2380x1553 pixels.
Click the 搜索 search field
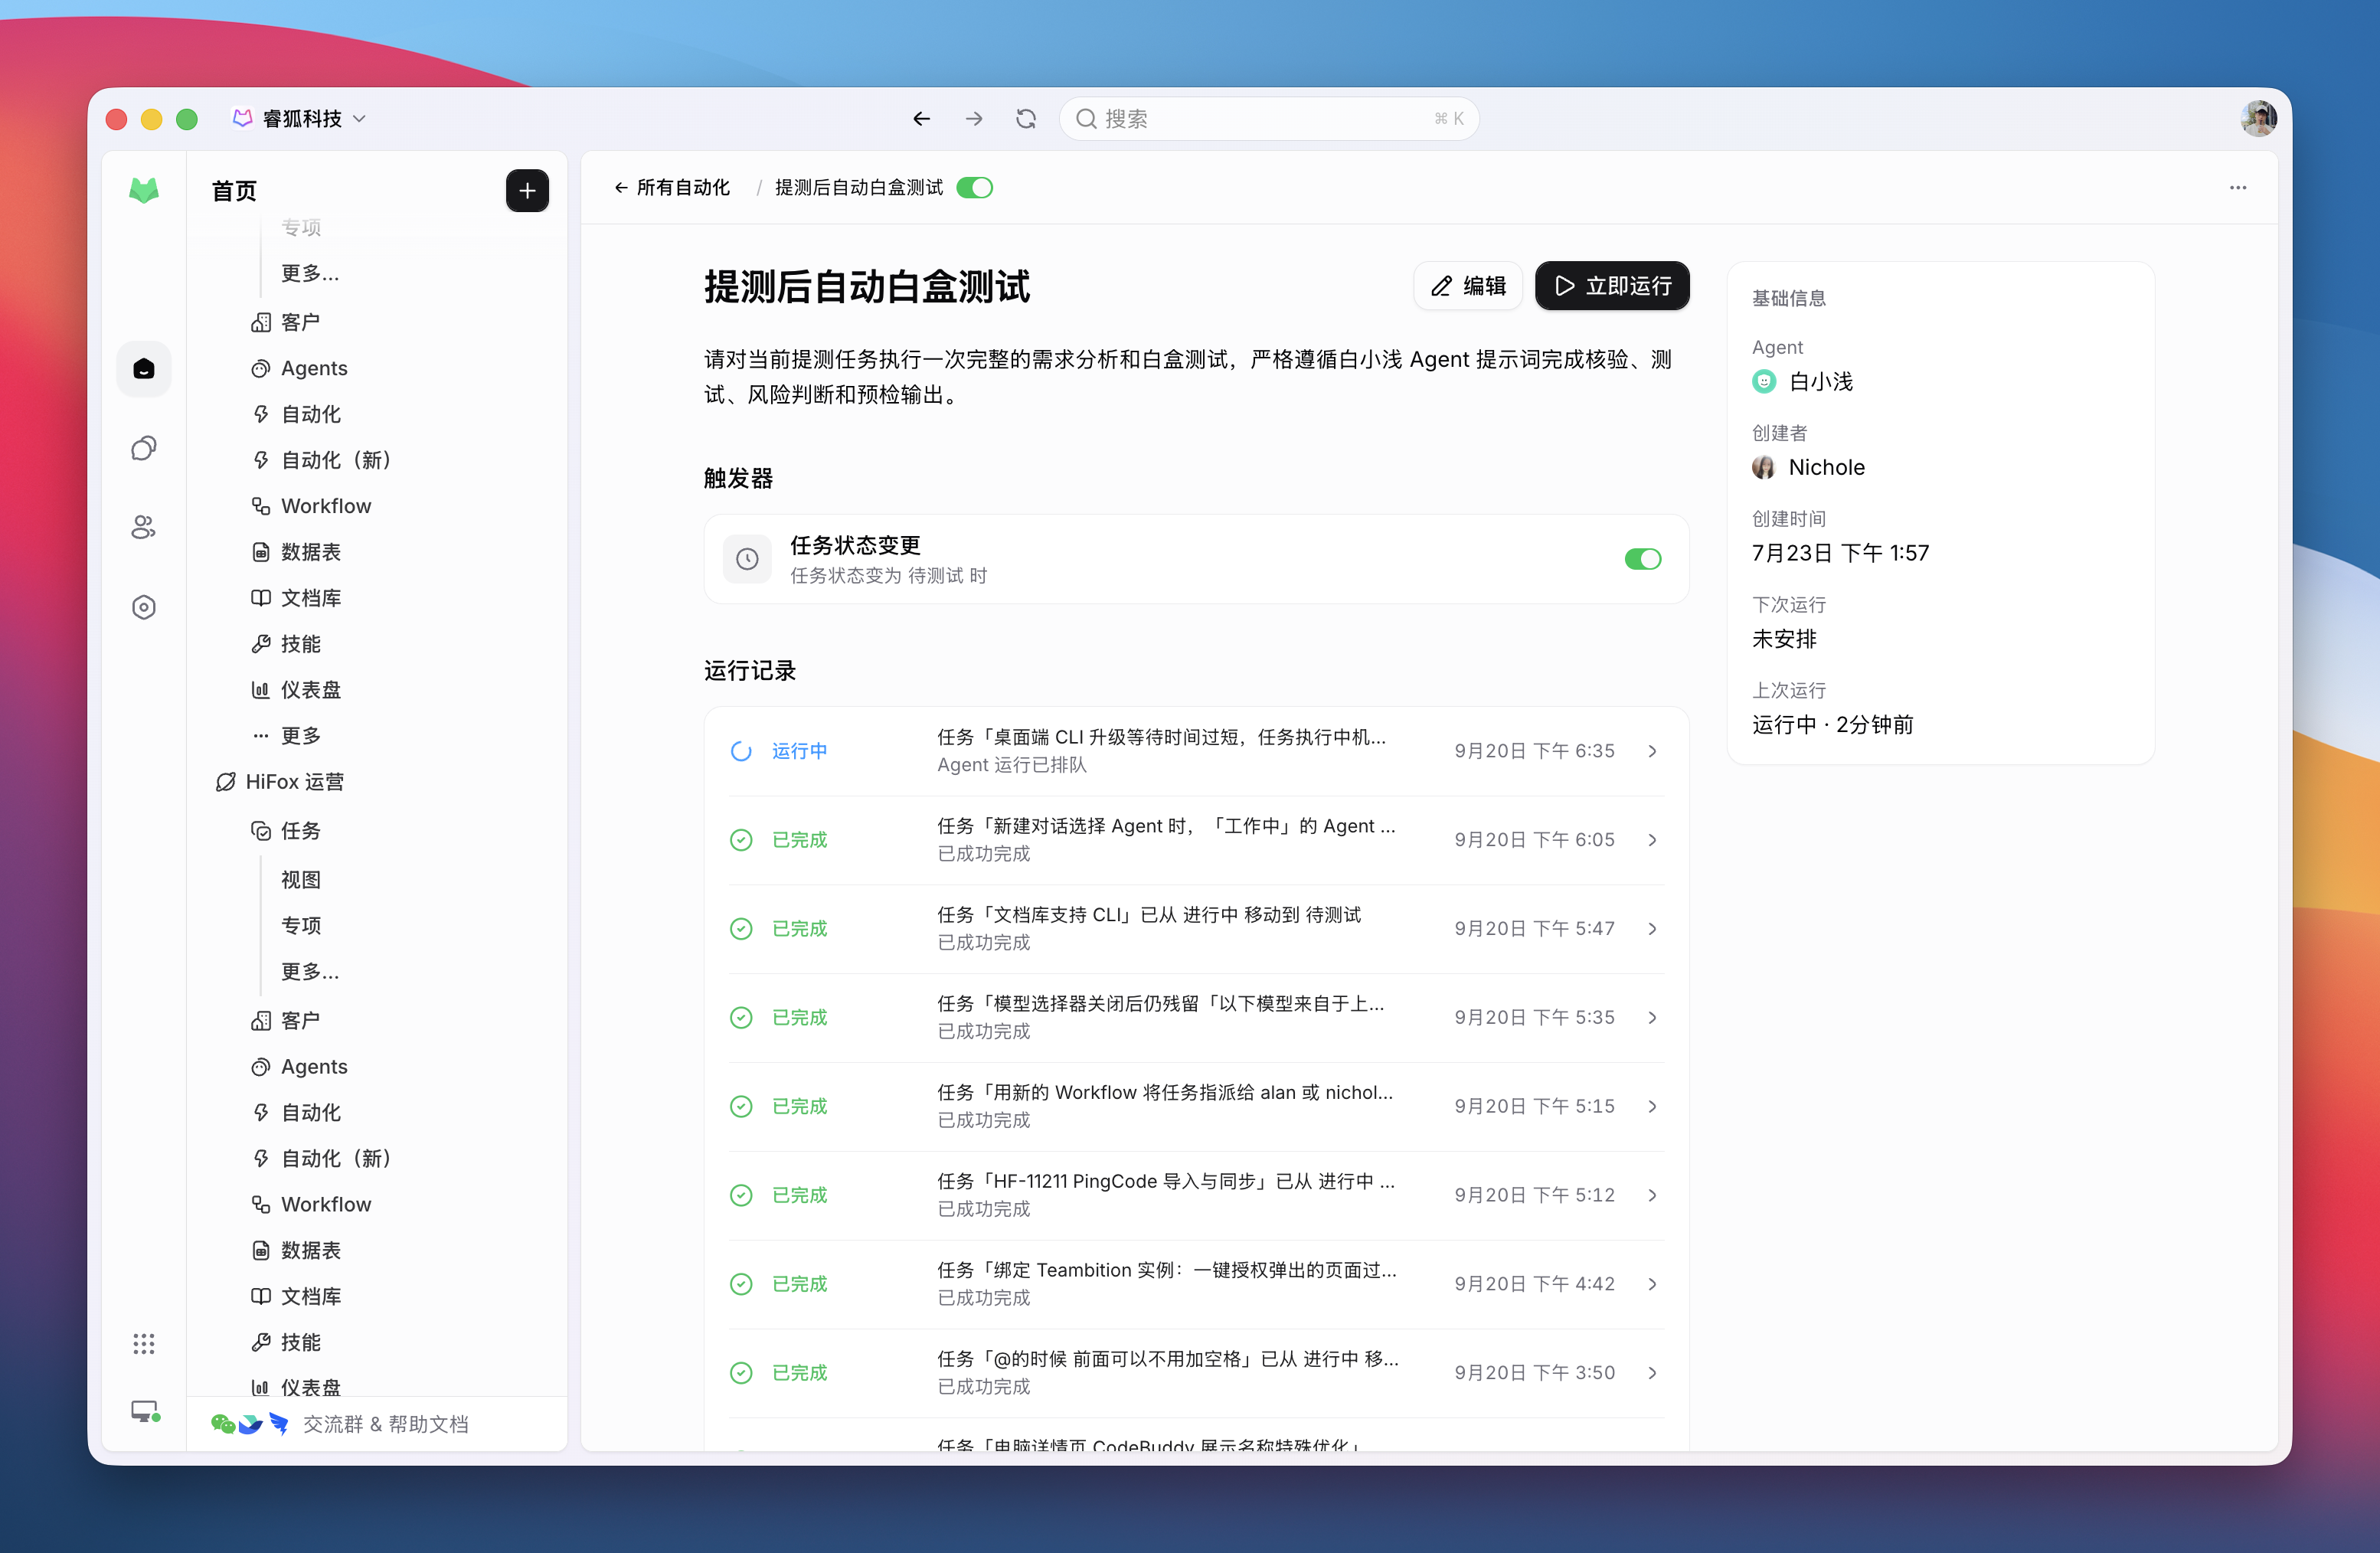[x=1268, y=119]
